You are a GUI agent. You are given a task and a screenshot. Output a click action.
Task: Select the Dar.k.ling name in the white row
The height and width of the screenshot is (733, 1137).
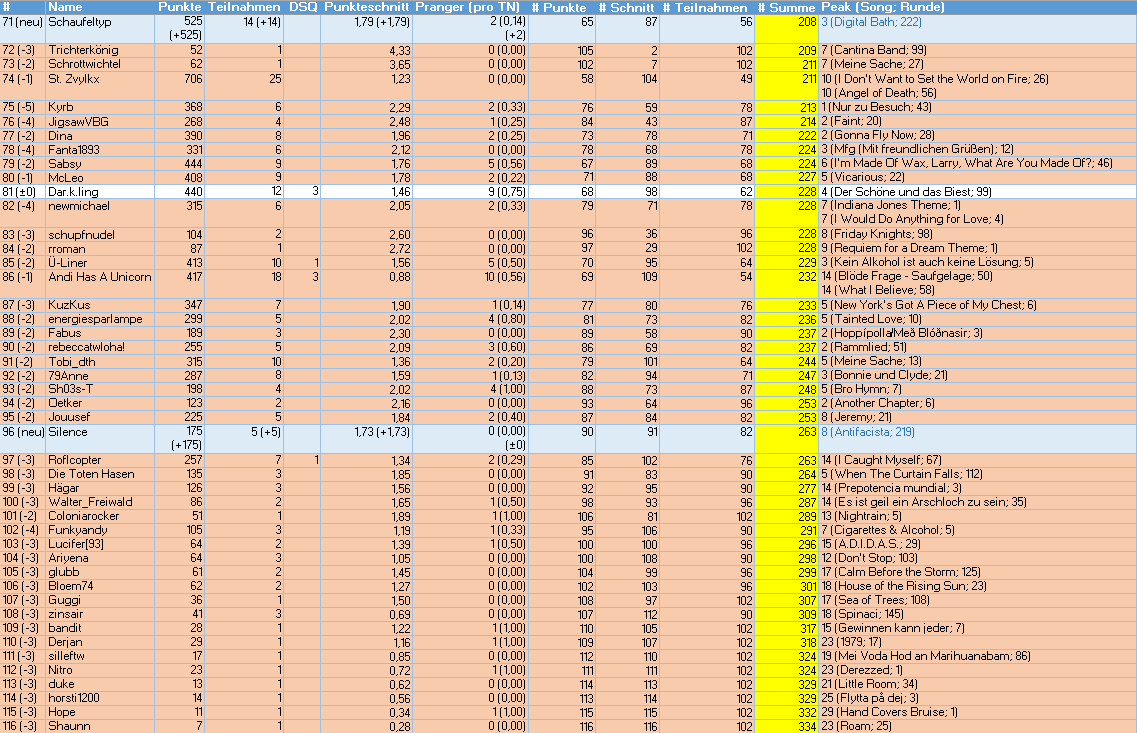[74, 191]
